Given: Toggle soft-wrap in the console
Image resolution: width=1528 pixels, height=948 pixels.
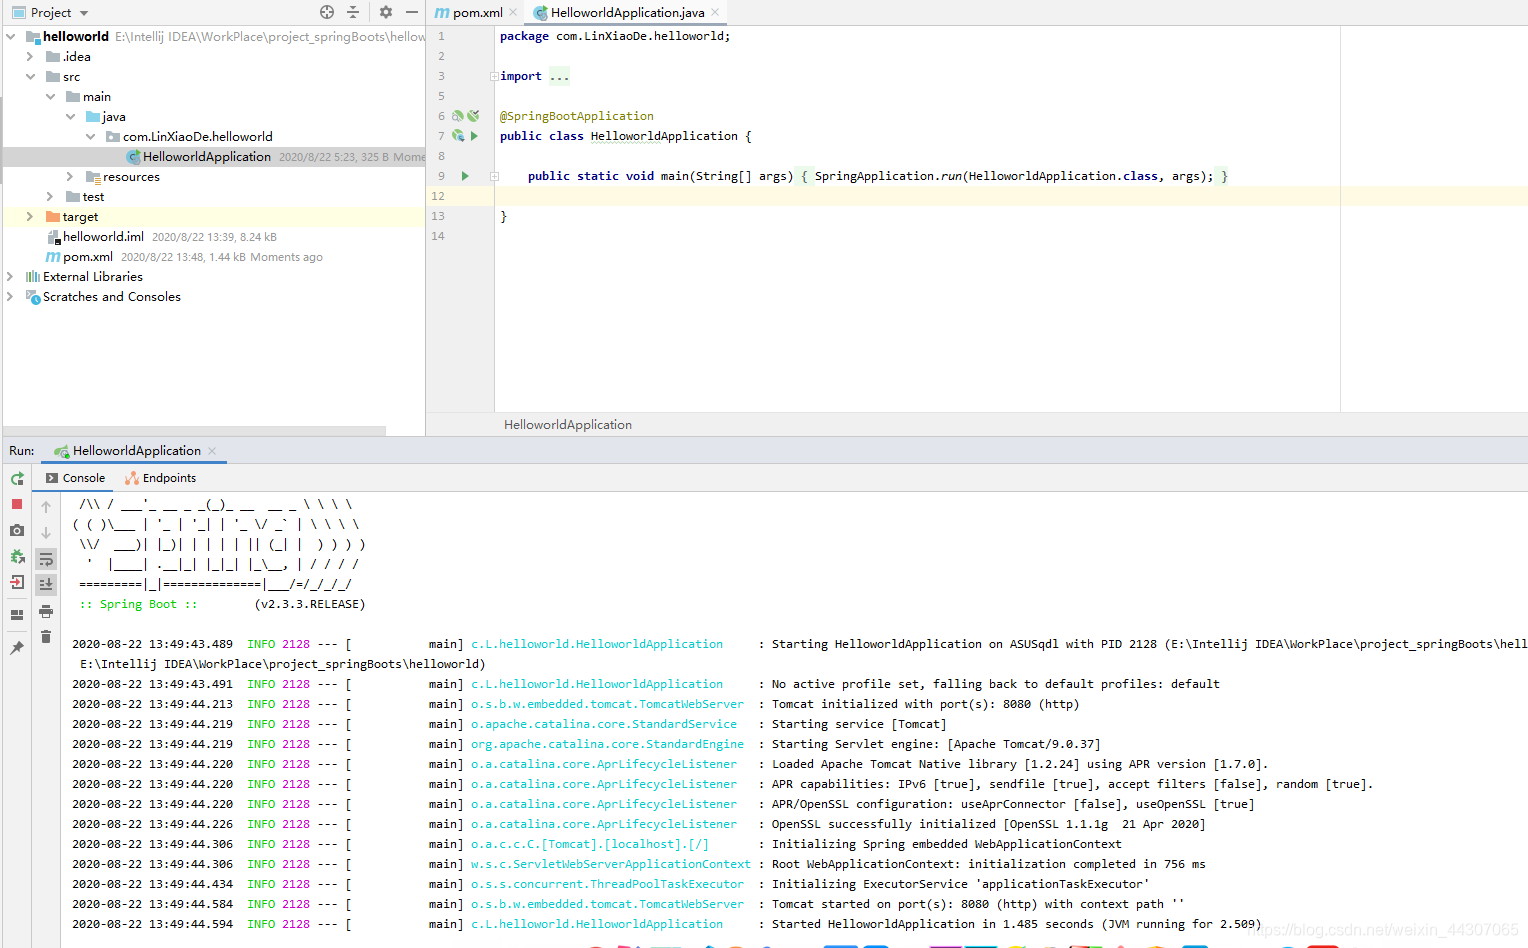Looking at the screenshot, I should click(46, 559).
